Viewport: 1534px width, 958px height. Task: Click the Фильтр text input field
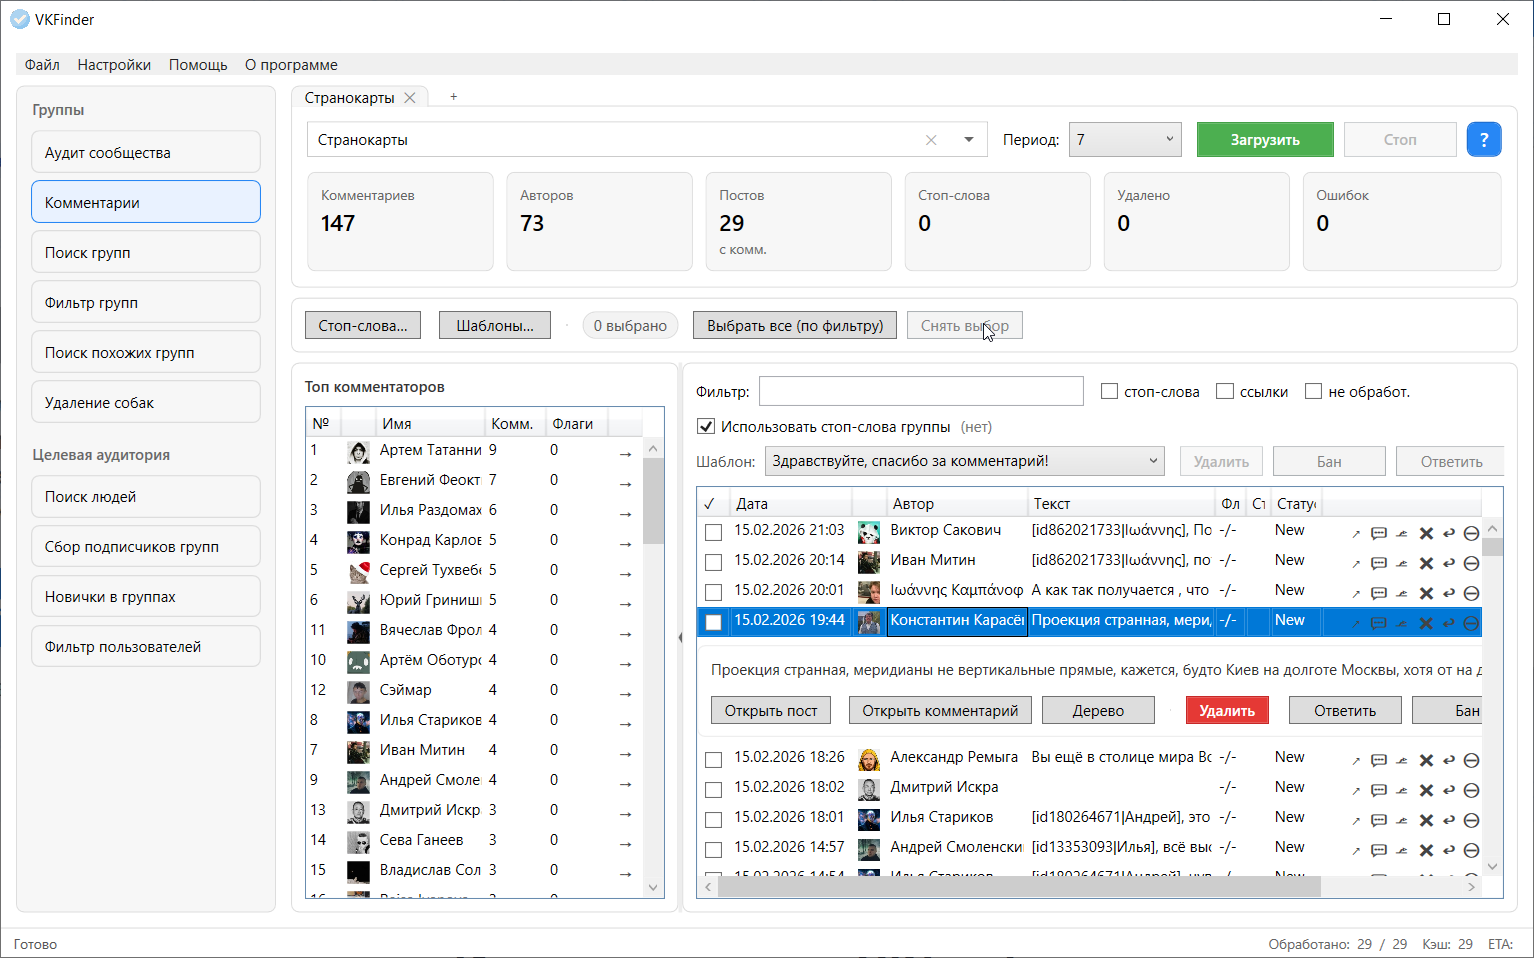[920, 391]
